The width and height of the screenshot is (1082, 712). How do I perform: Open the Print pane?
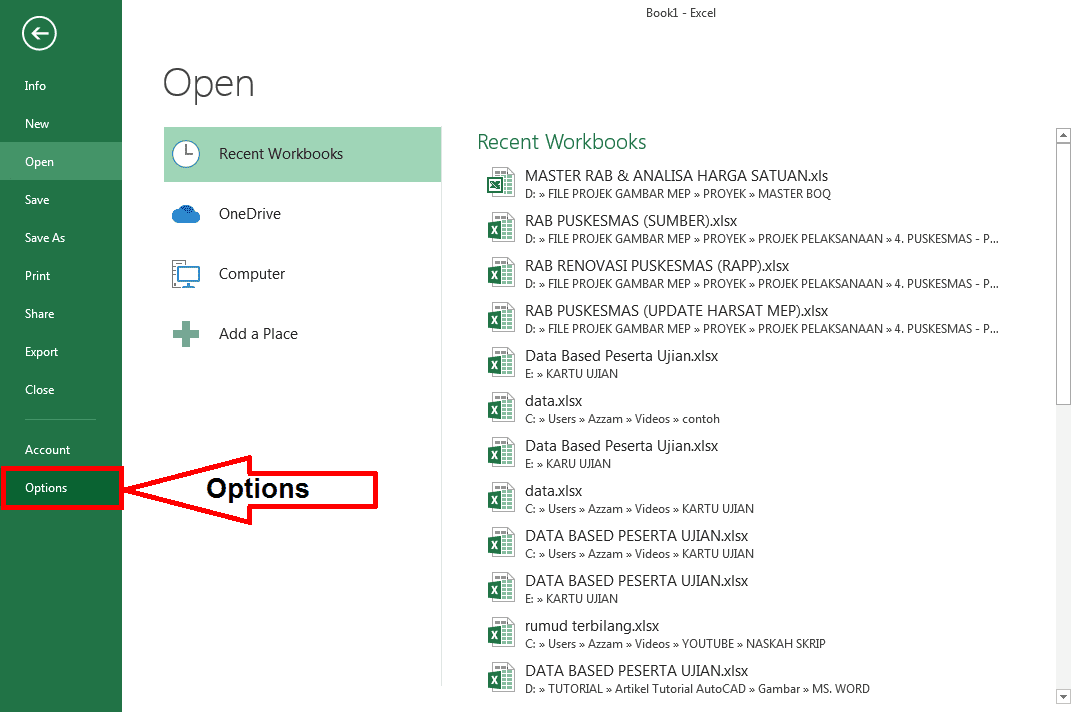pos(36,275)
